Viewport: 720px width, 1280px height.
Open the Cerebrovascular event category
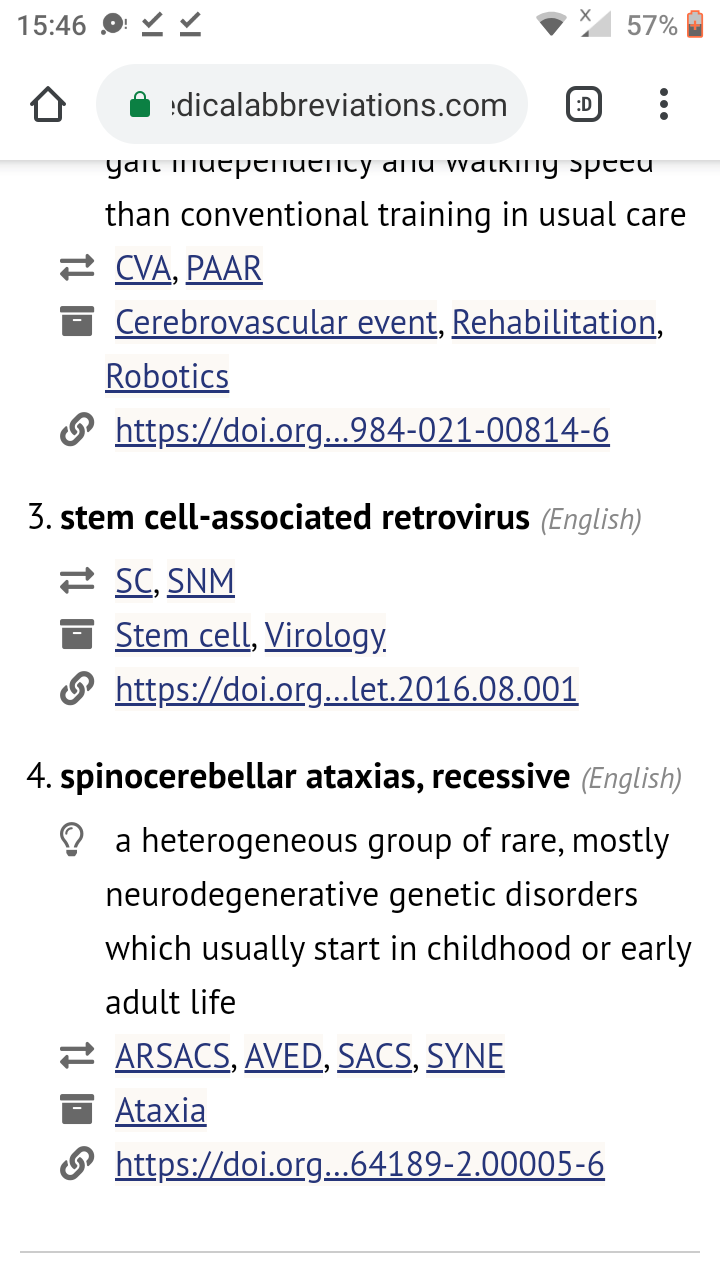[x=276, y=322]
